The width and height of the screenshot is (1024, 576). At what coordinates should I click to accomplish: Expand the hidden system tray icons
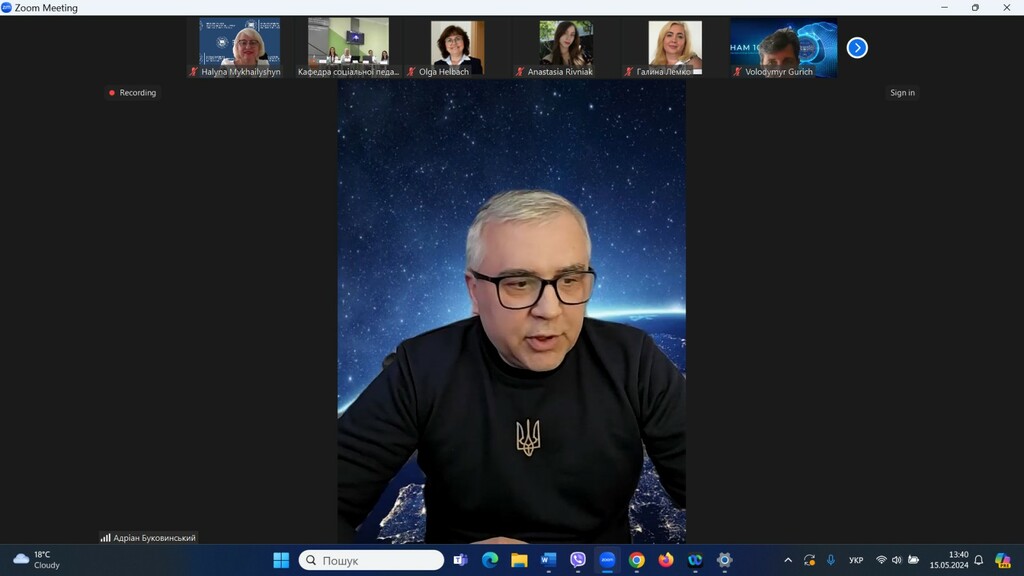tap(788, 560)
